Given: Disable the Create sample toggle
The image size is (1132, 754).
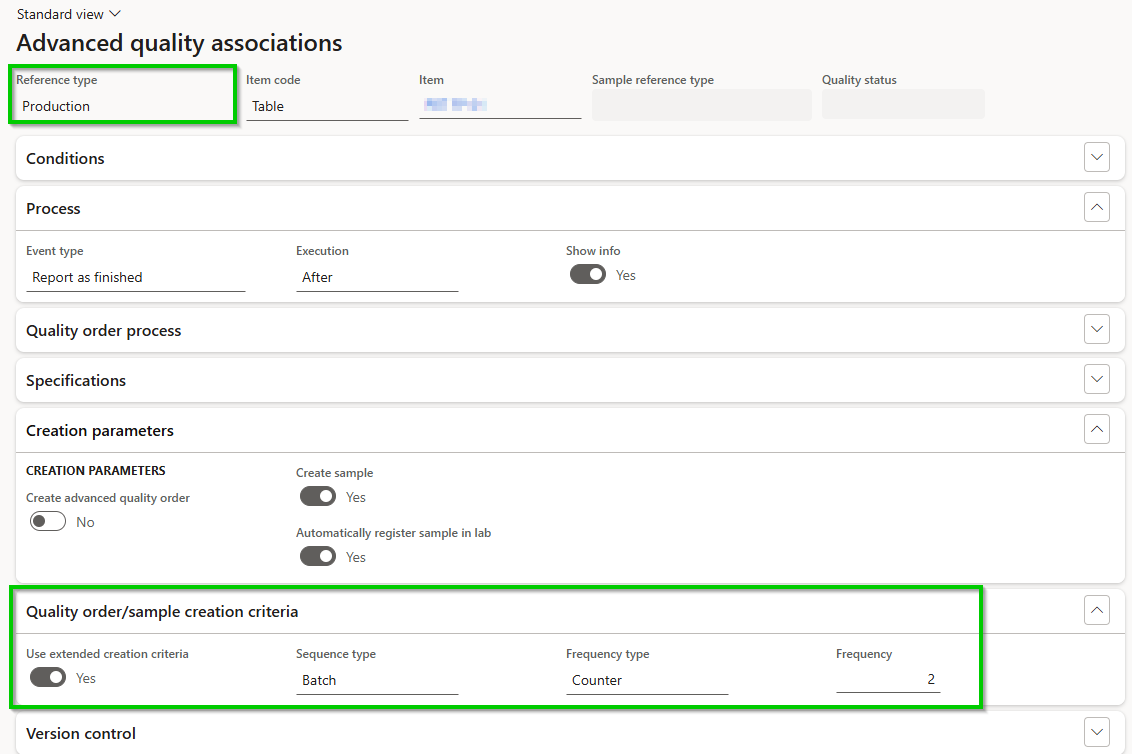Looking at the screenshot, I should (317, 496).
